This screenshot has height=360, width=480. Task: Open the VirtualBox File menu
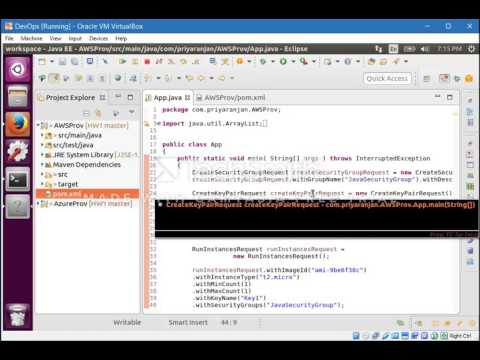click(9, 38)
